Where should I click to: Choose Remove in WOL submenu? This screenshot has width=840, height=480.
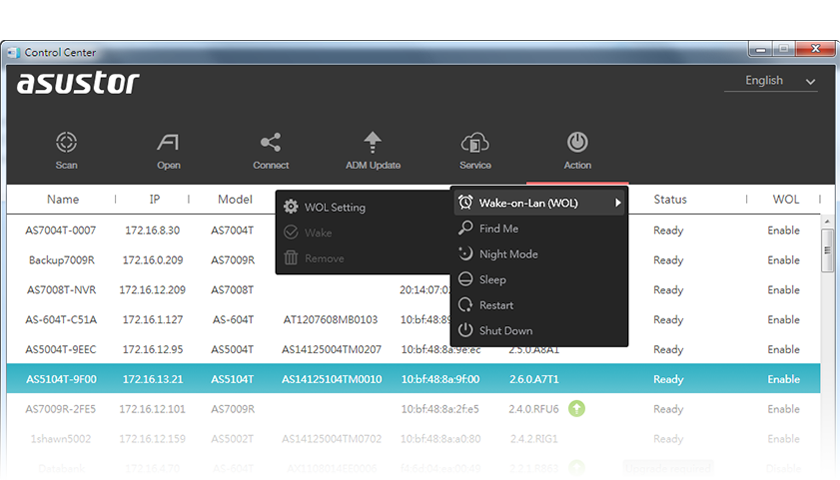pos(314,258)
